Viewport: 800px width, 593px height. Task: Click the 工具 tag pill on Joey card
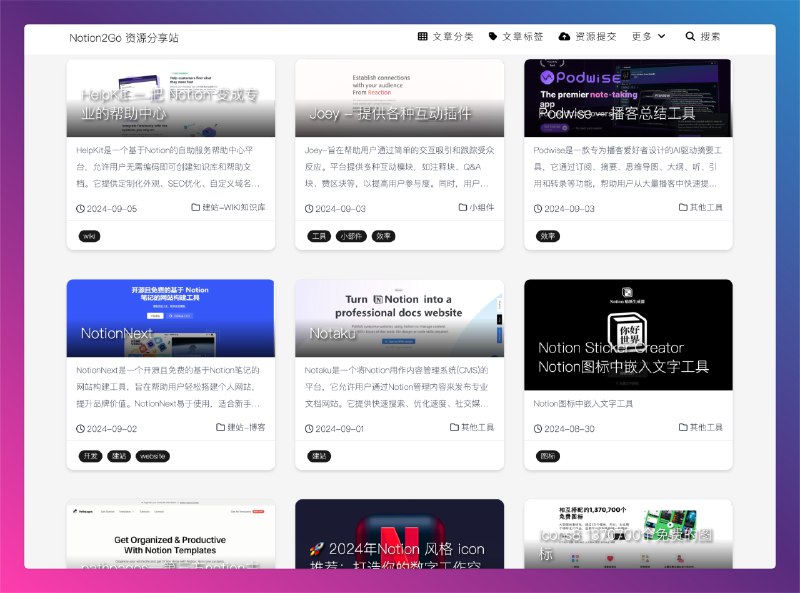(320, 236)
